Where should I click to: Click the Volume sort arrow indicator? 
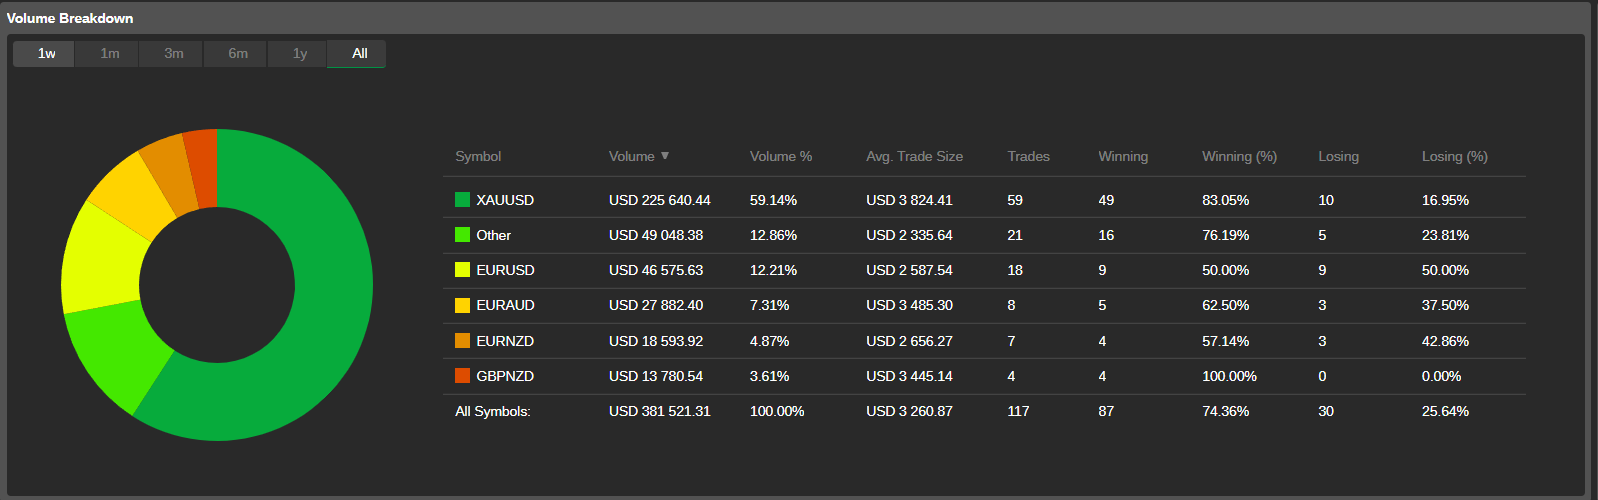pyautogui.click(x=665, y=156)
